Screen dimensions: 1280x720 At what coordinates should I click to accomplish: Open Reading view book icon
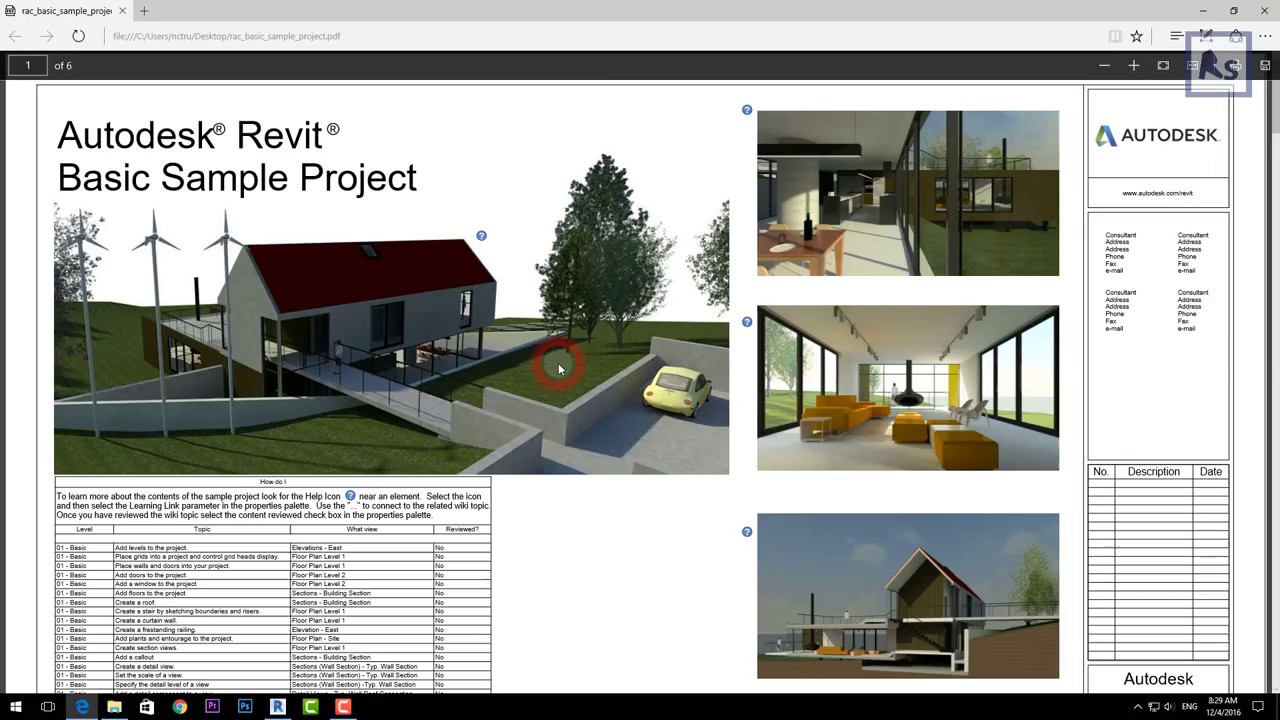(x=1114, y=36)
